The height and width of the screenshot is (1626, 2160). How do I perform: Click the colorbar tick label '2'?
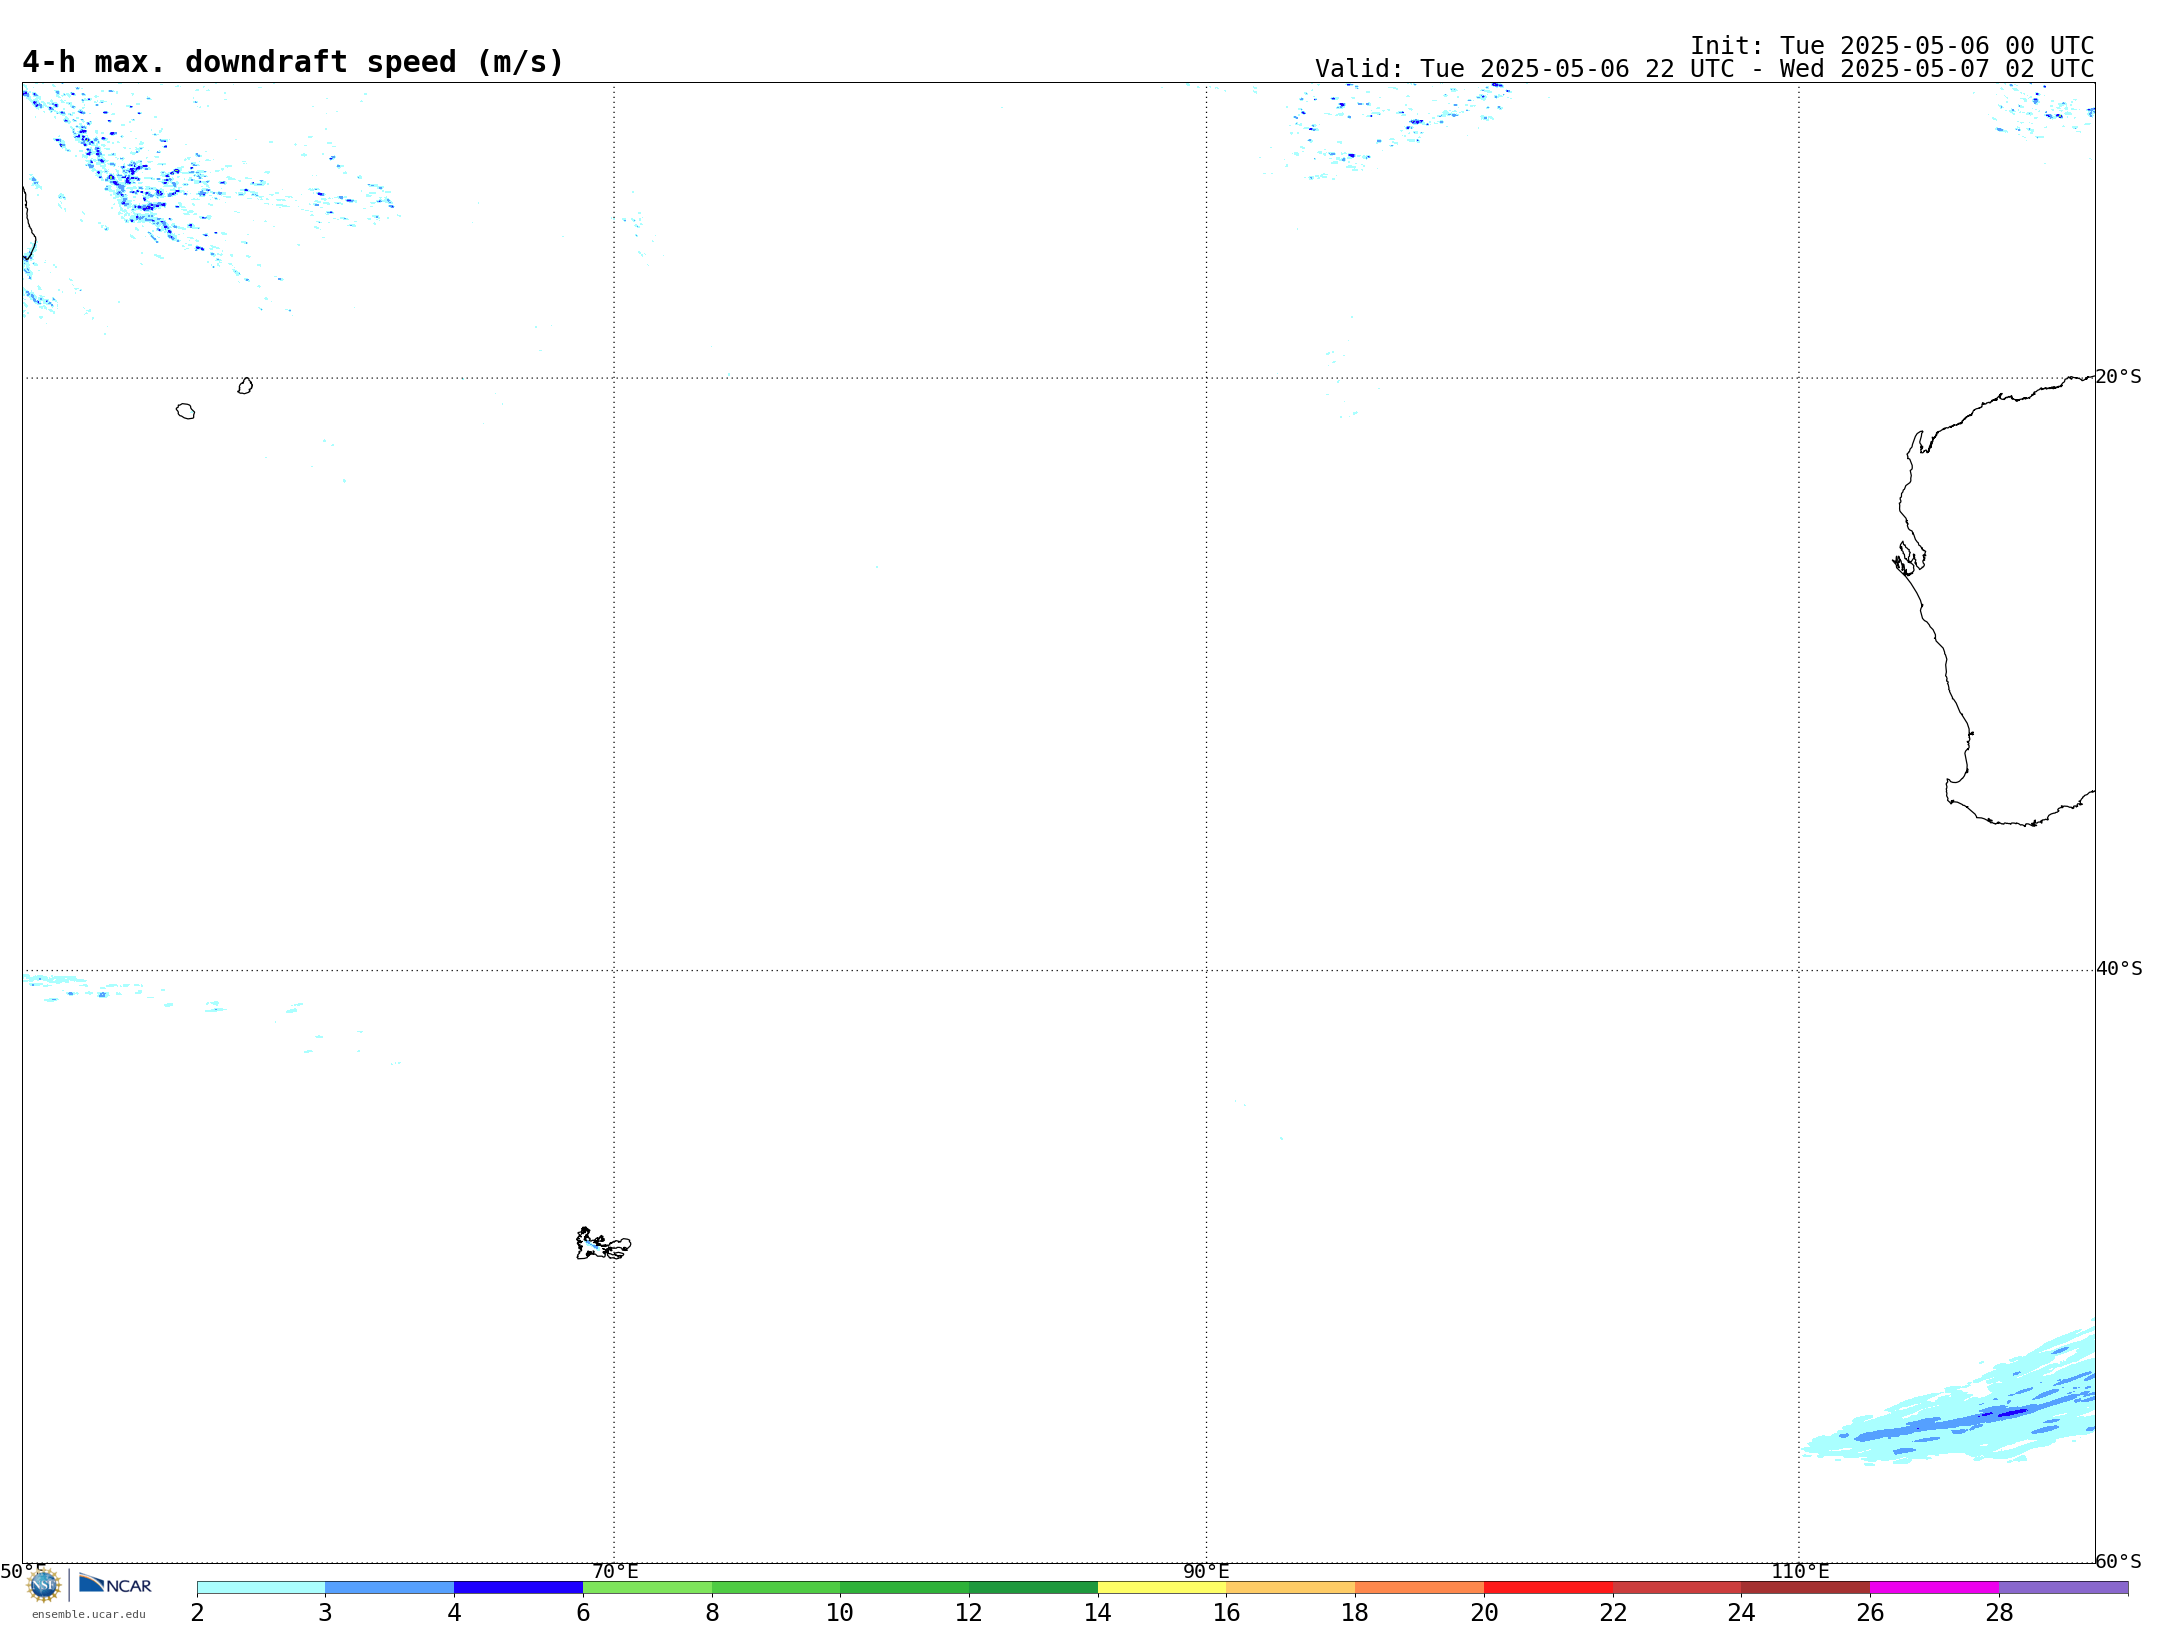click(197, 1613)
